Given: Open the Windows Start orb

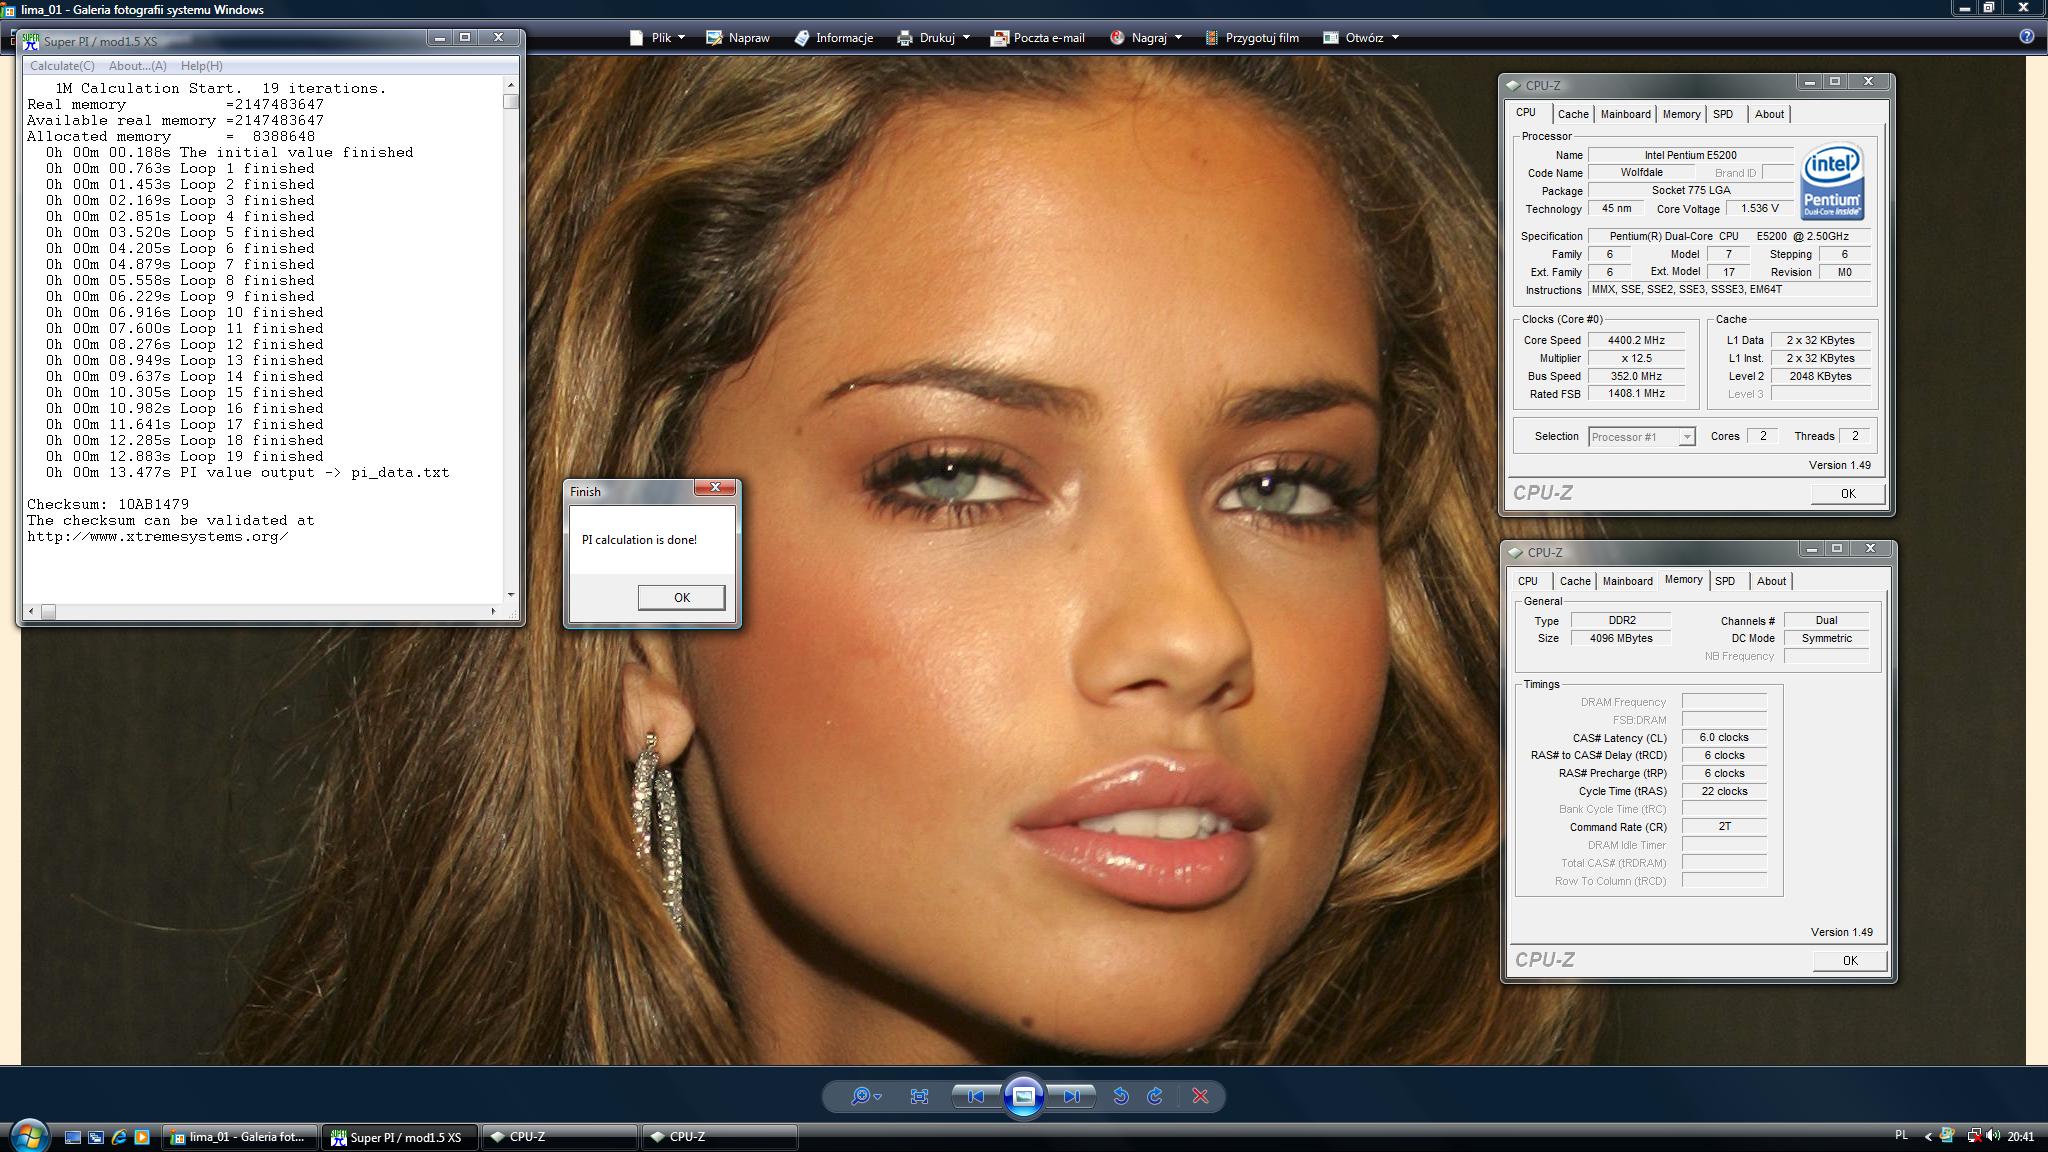Looking at the screenshot, I should tap(28, 1136).
